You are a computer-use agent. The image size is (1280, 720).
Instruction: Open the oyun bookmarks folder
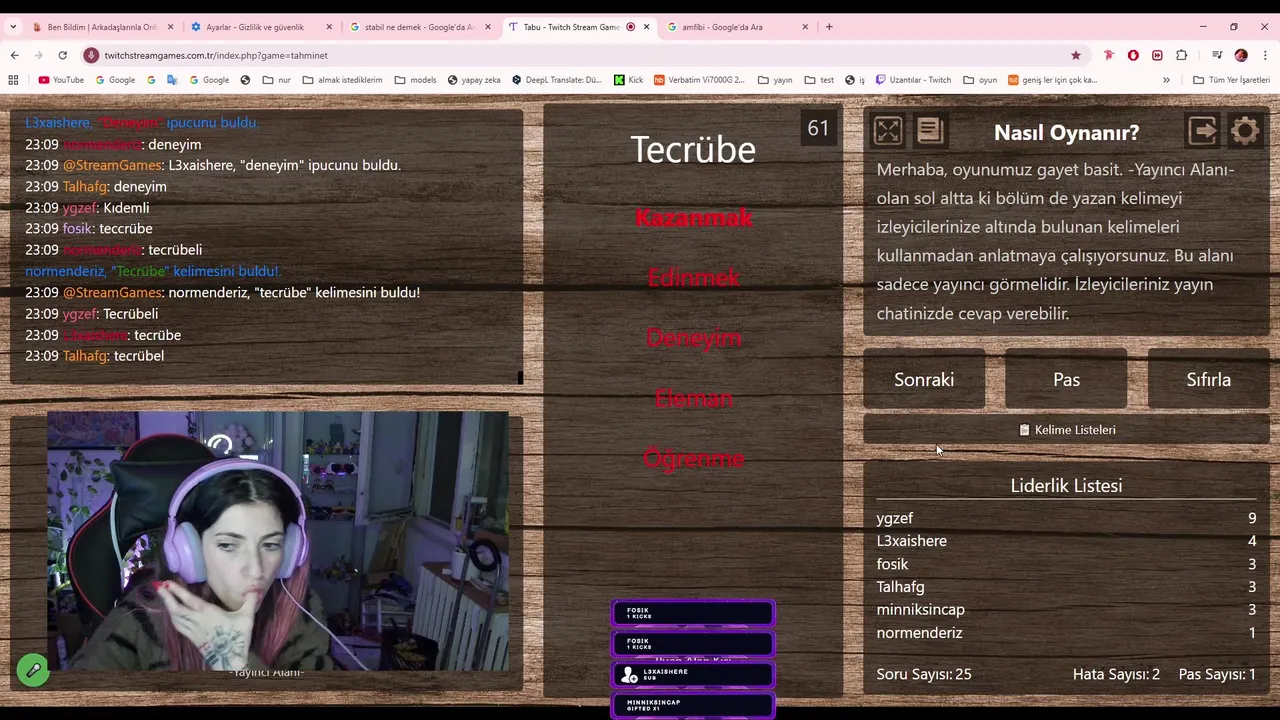[x=980, y=80]
